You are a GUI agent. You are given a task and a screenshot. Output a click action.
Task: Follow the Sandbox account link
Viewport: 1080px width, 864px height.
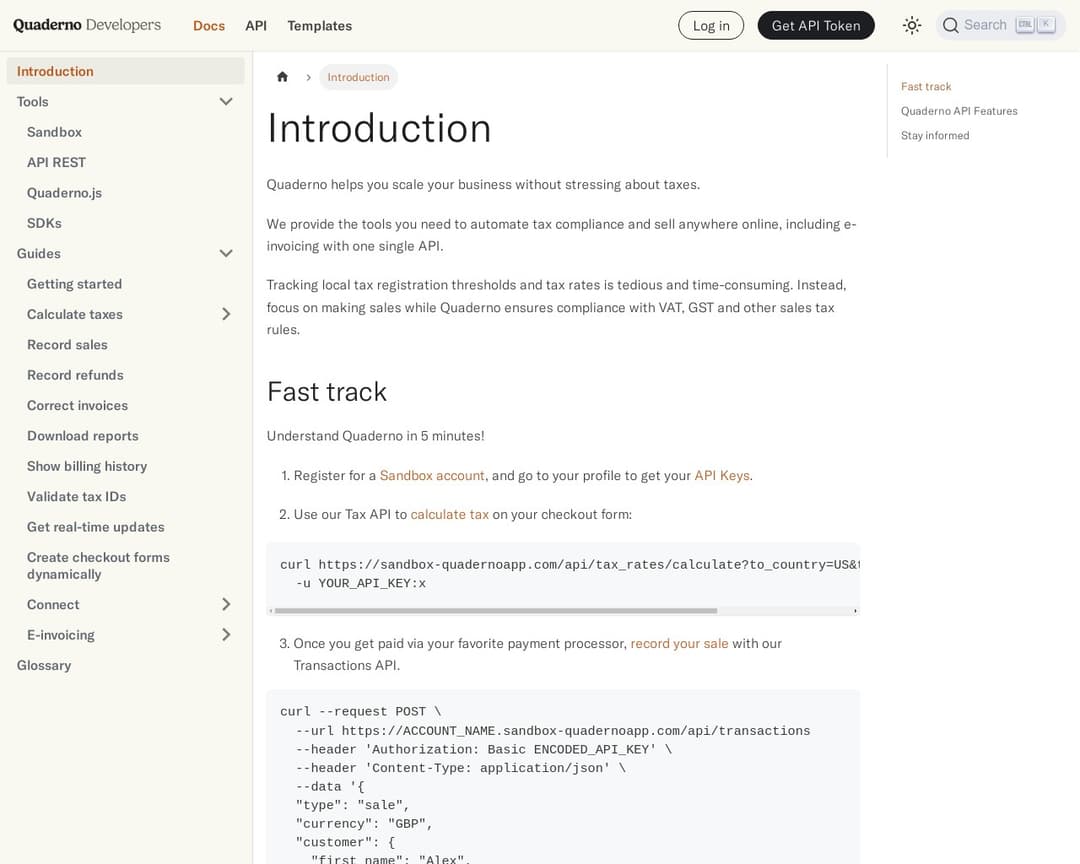point(432,475)
